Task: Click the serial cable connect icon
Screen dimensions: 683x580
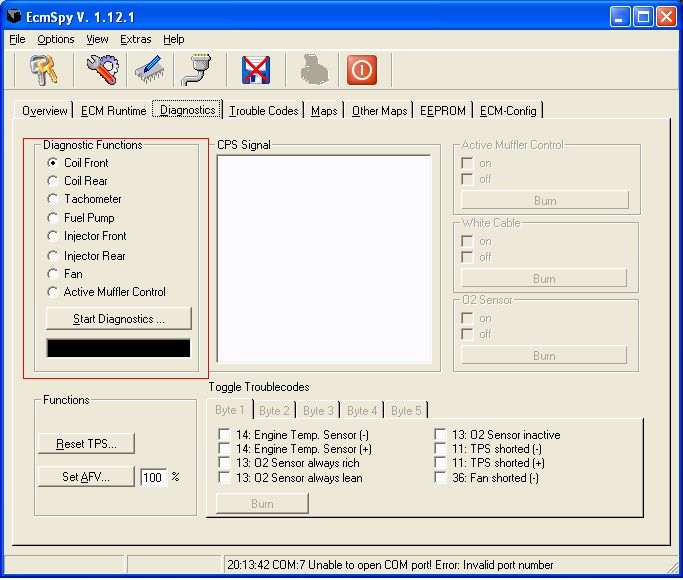Action: pos(196,70)
